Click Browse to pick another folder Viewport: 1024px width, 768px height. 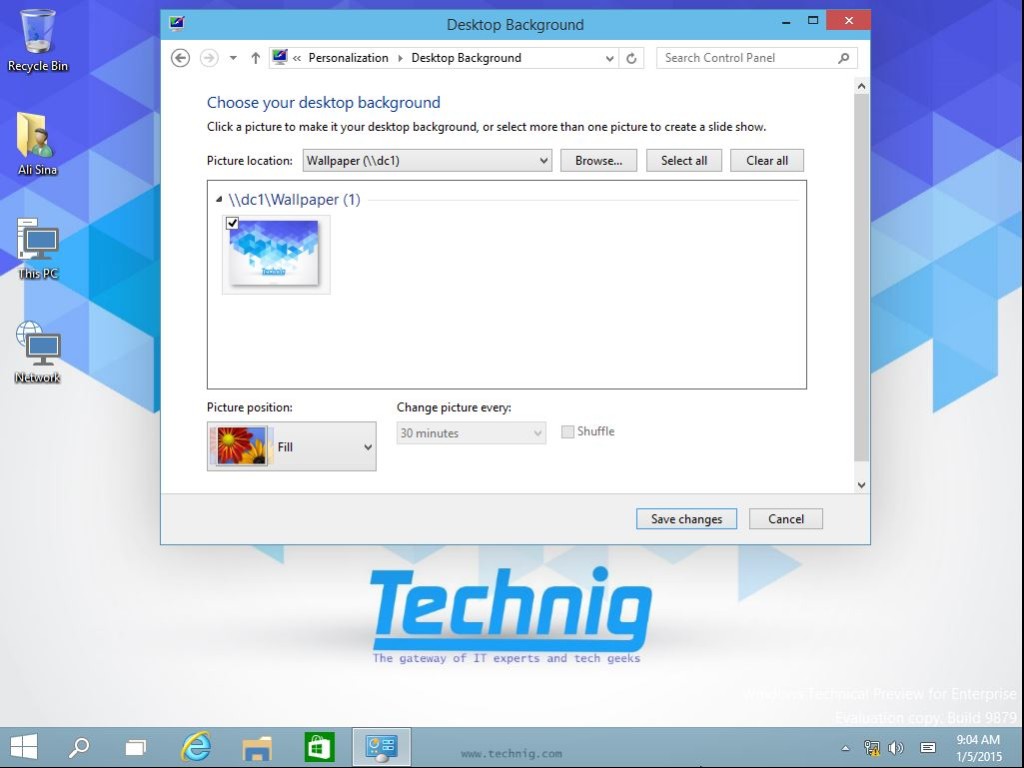tap(598, 160)
